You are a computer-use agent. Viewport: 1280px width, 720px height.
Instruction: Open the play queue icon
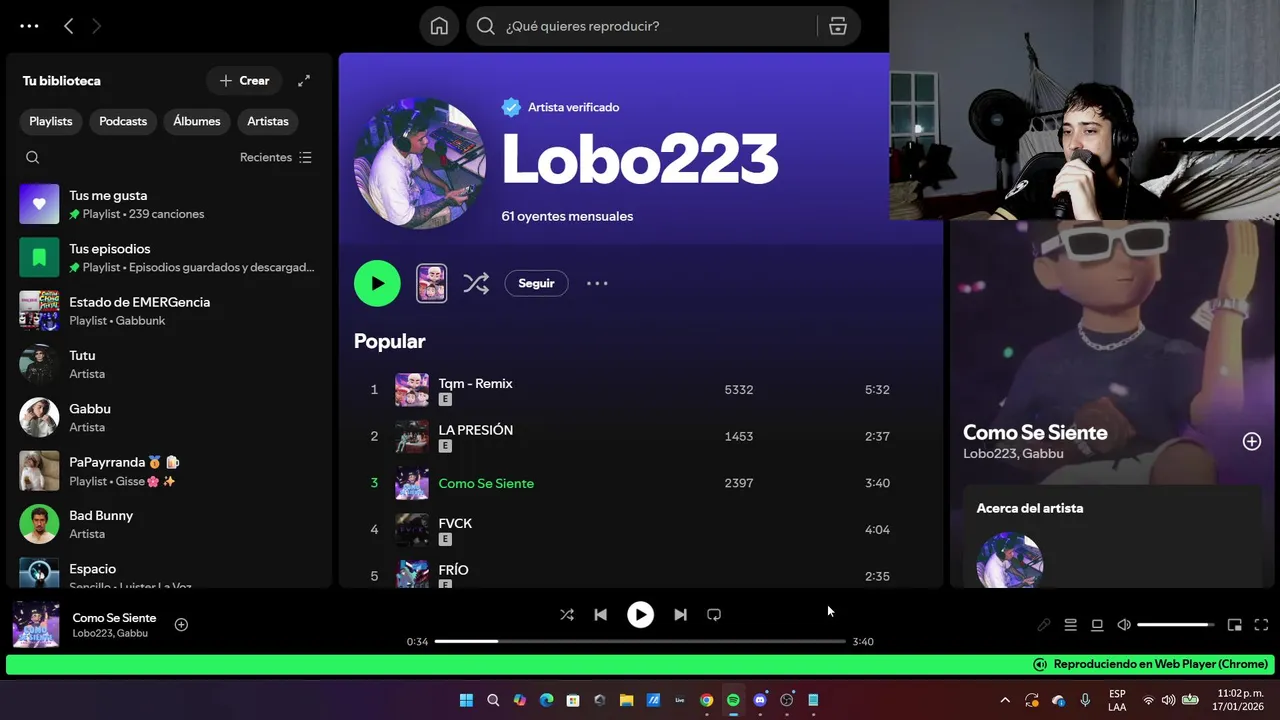tap(1070, 625)
